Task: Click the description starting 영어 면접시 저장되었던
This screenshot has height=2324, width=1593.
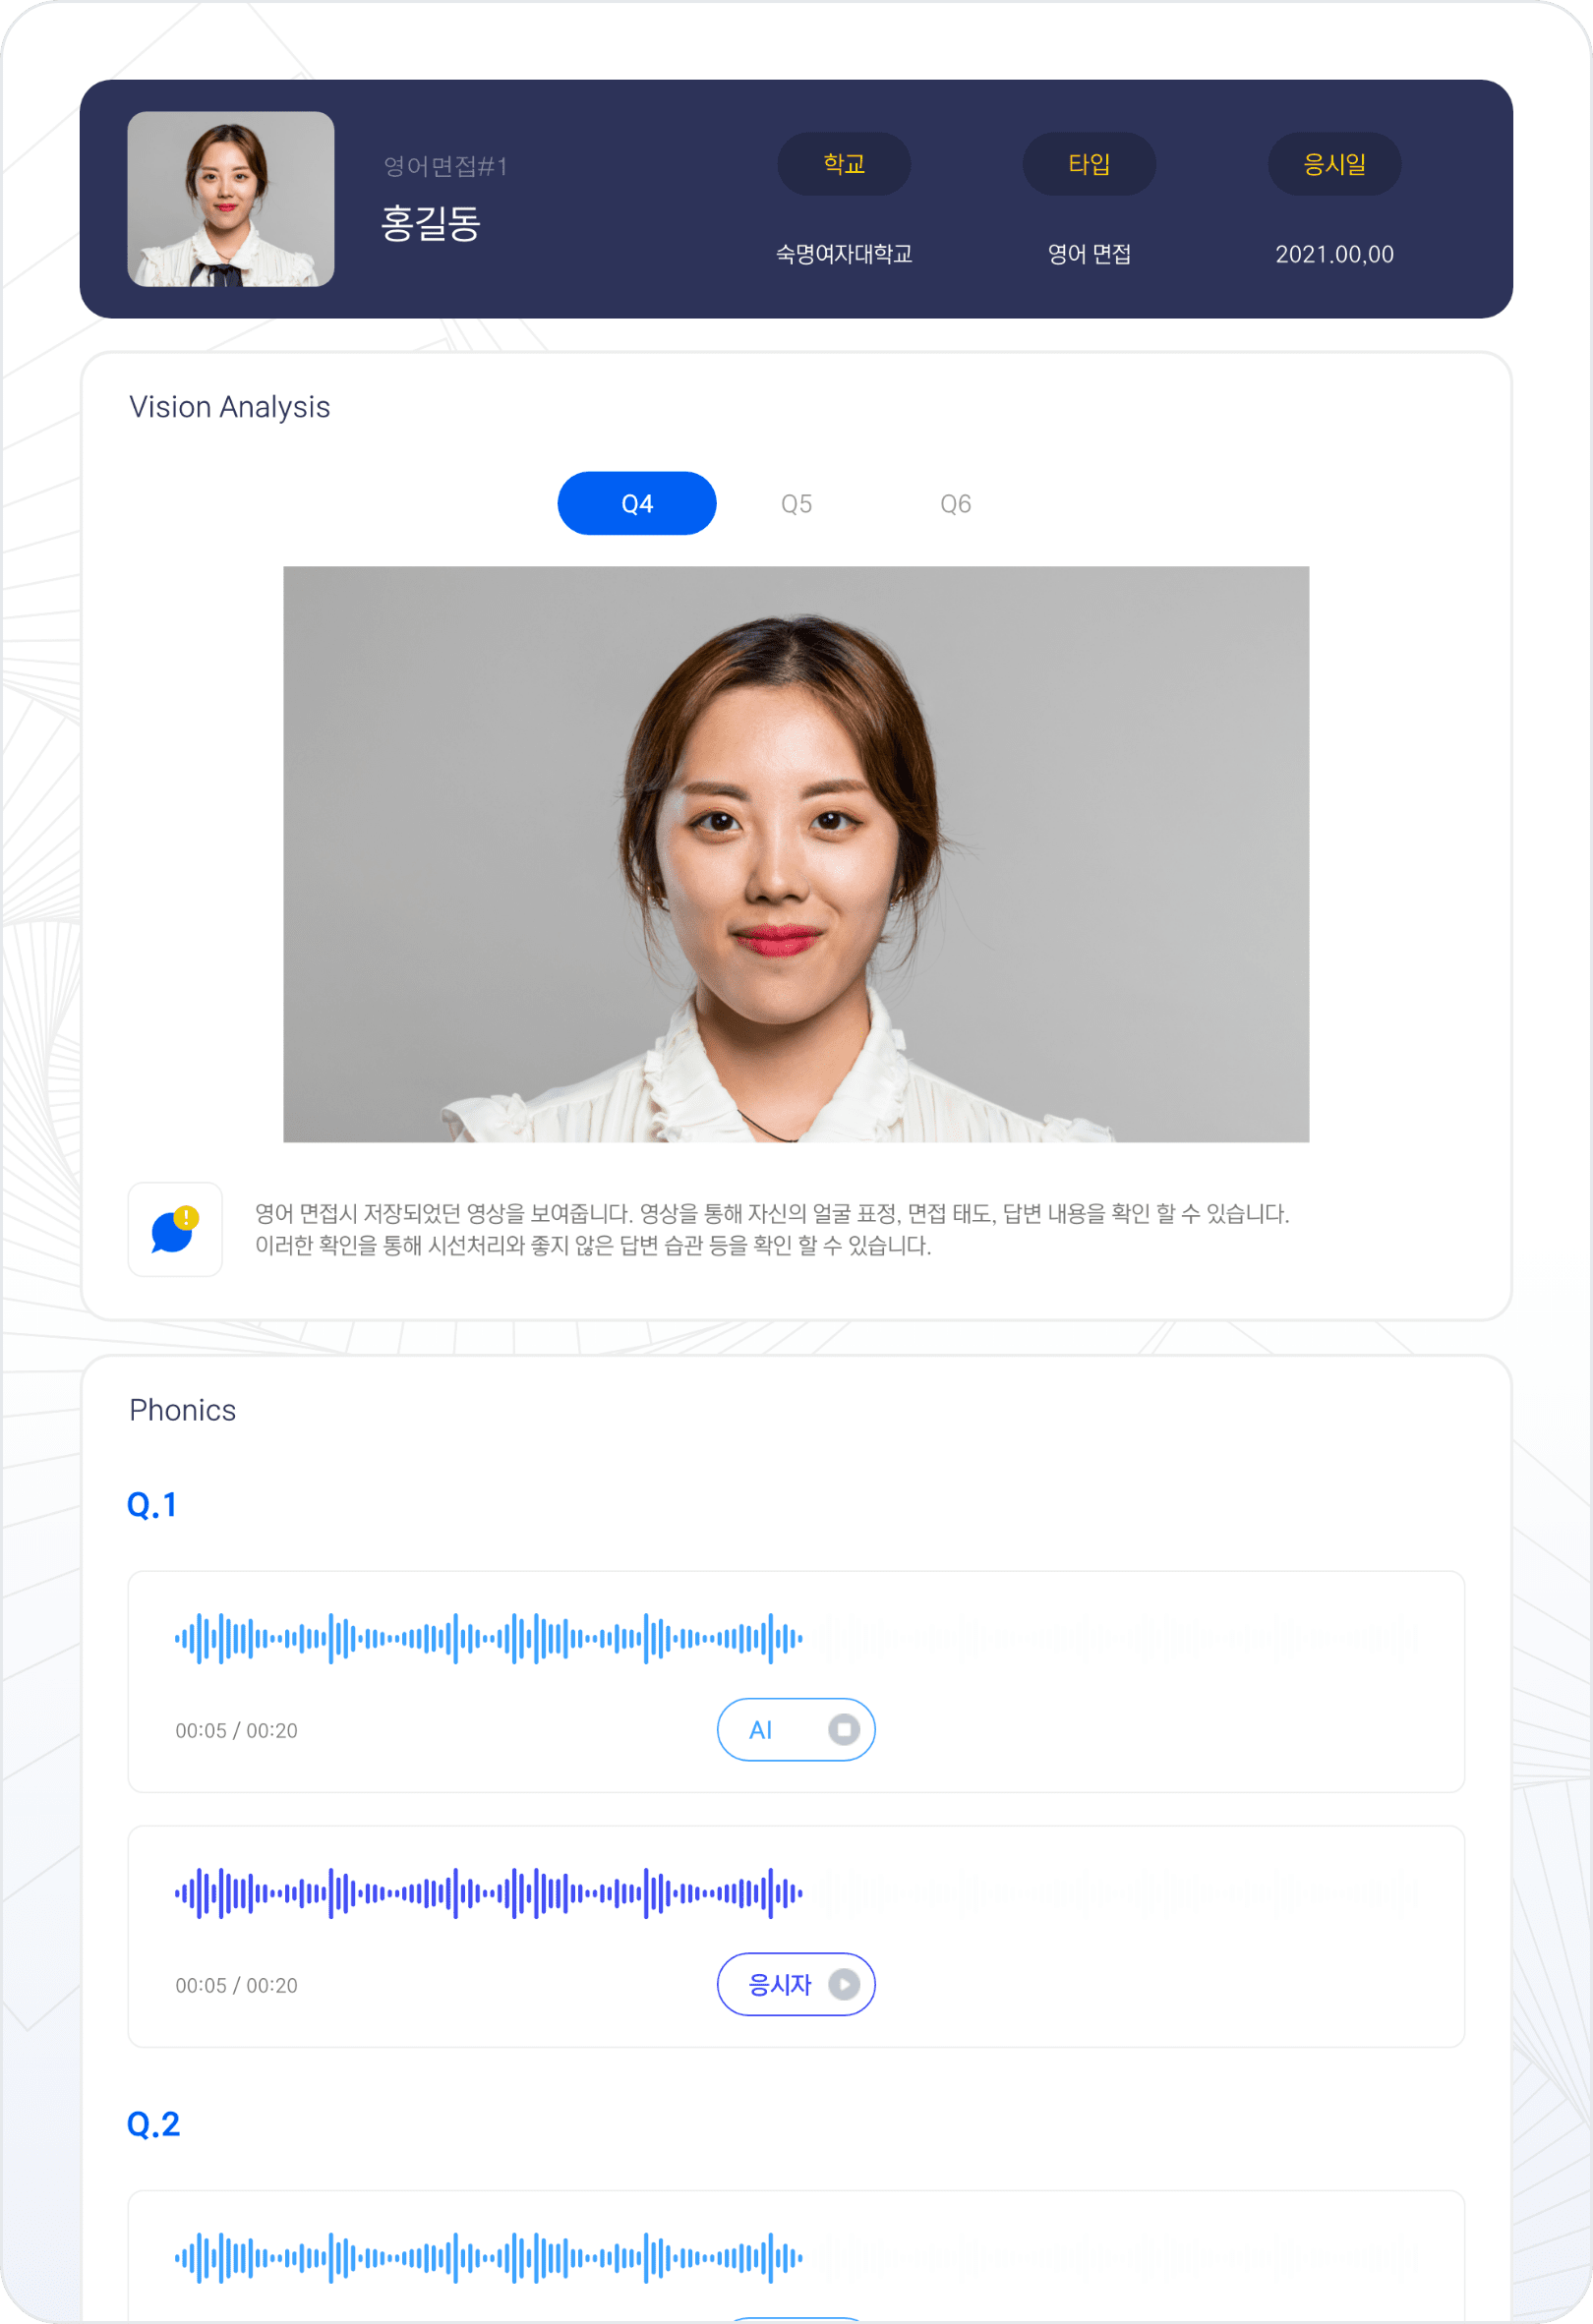Action: pyautogui.click(x=772, y=1213)
